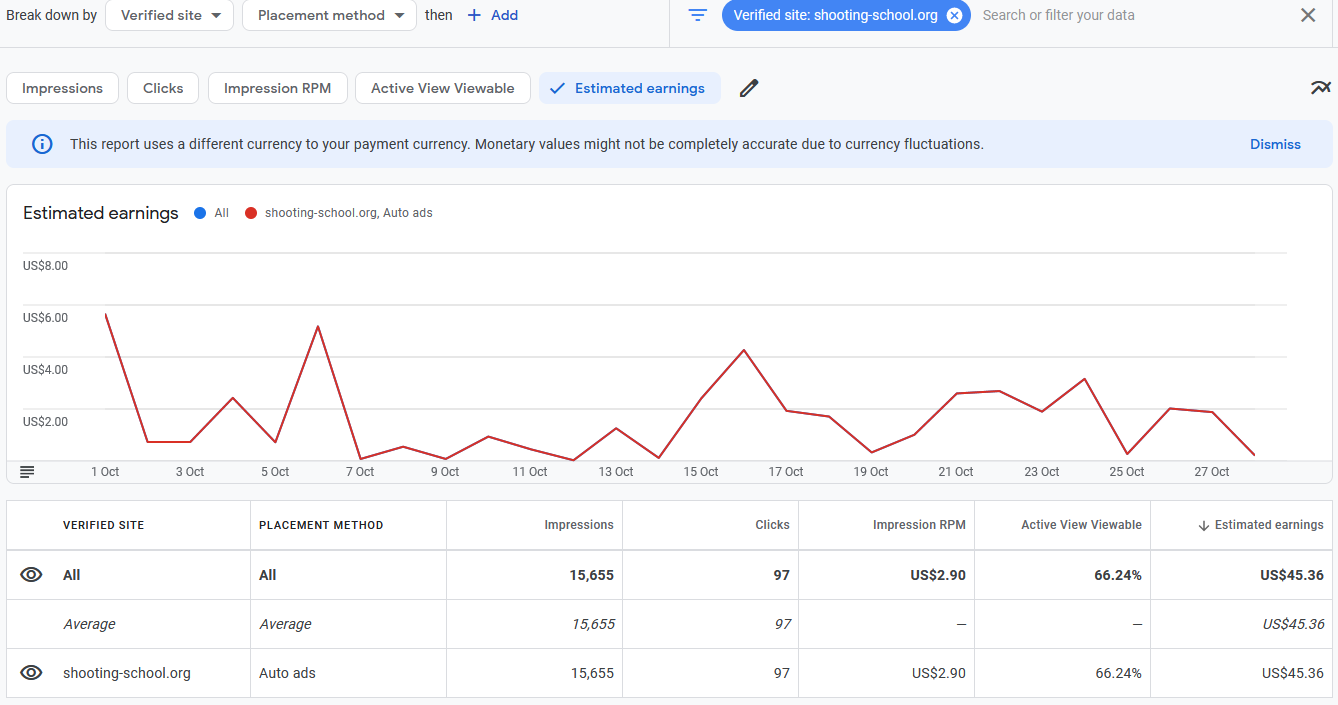Open the Placement method breakdown dropdown
The image size is (1338, 705).
(329, 15)
